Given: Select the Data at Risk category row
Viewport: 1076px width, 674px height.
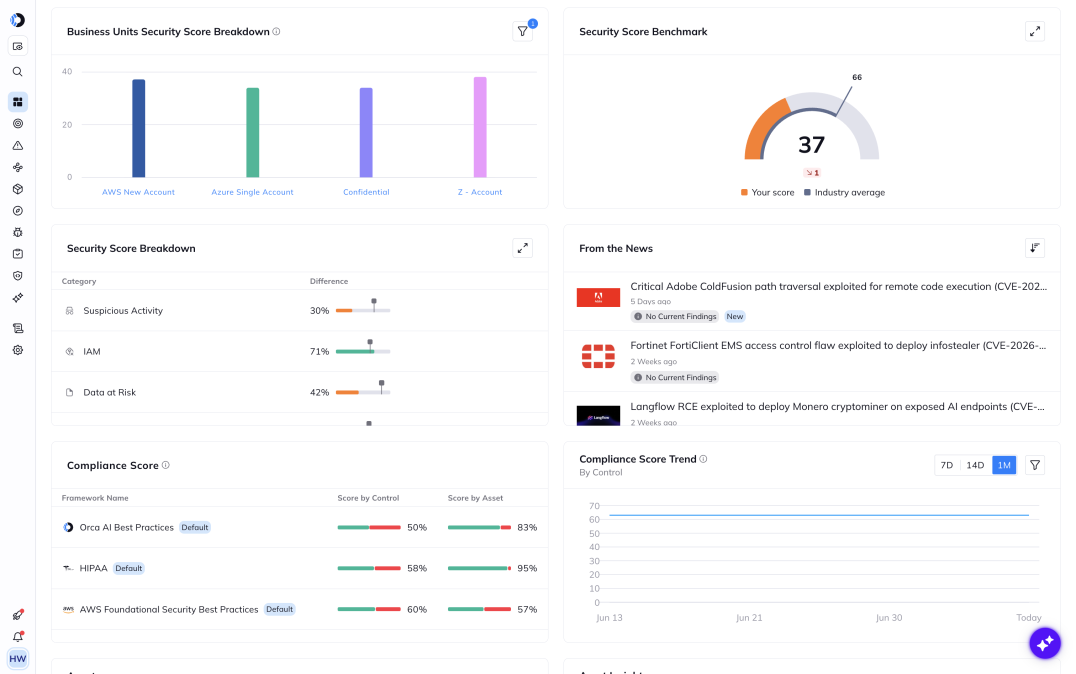Looking at the screenshot, I should coord(300,393).
